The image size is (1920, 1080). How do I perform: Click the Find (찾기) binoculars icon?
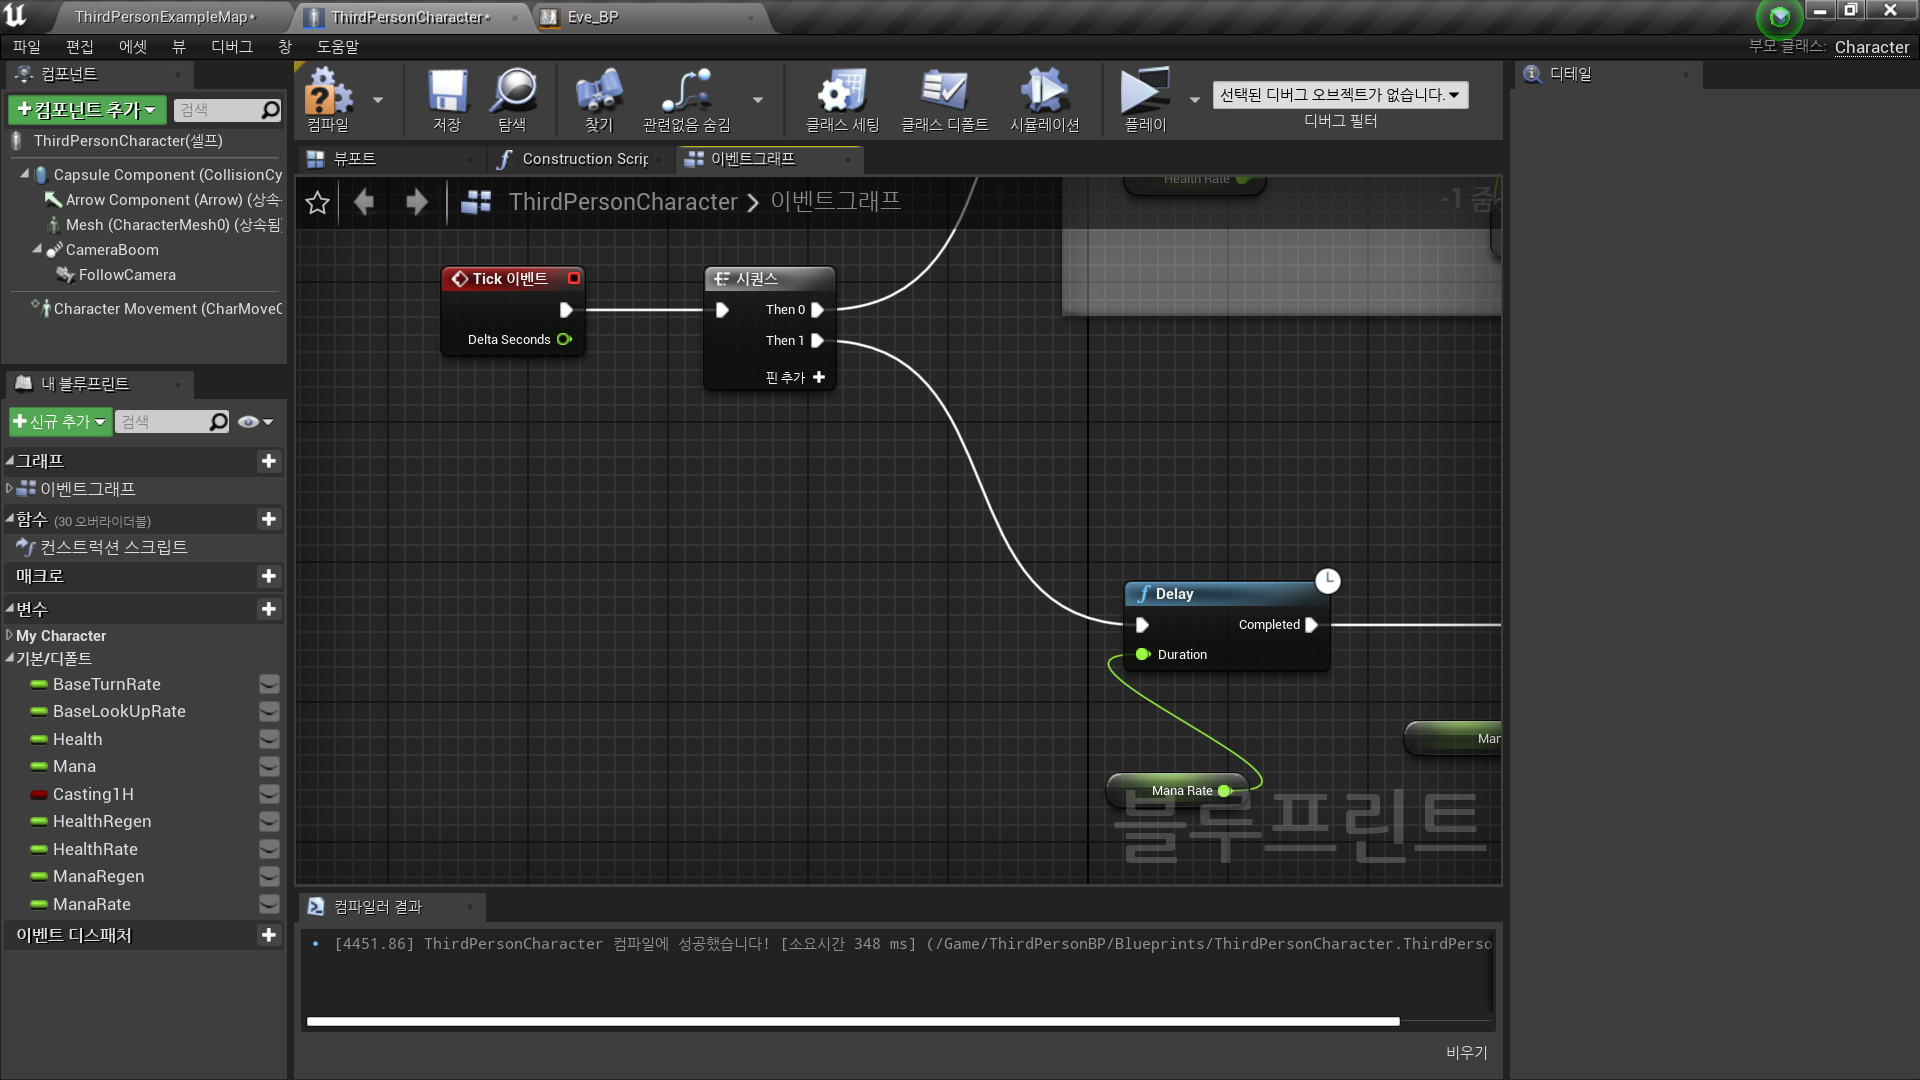[x=598, y=93]
